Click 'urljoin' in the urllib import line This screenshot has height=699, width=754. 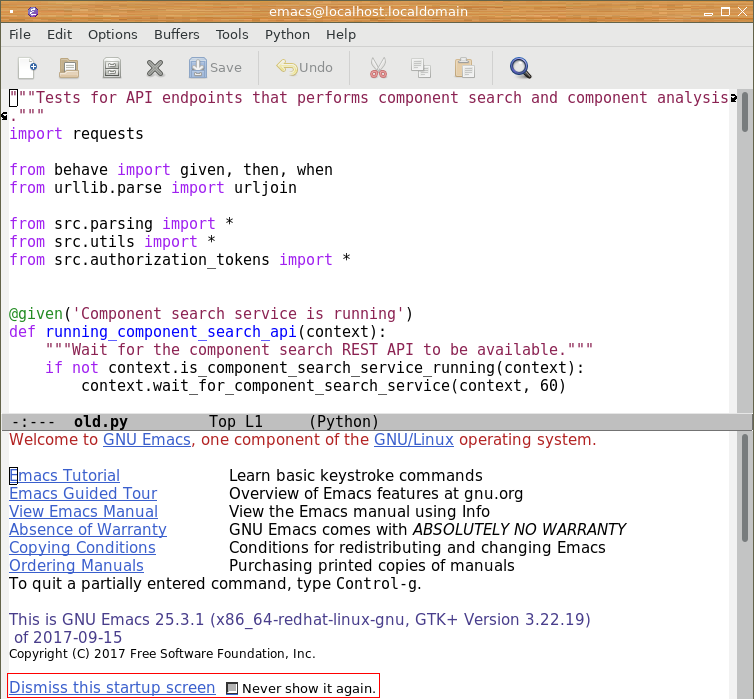click(265, 187)
